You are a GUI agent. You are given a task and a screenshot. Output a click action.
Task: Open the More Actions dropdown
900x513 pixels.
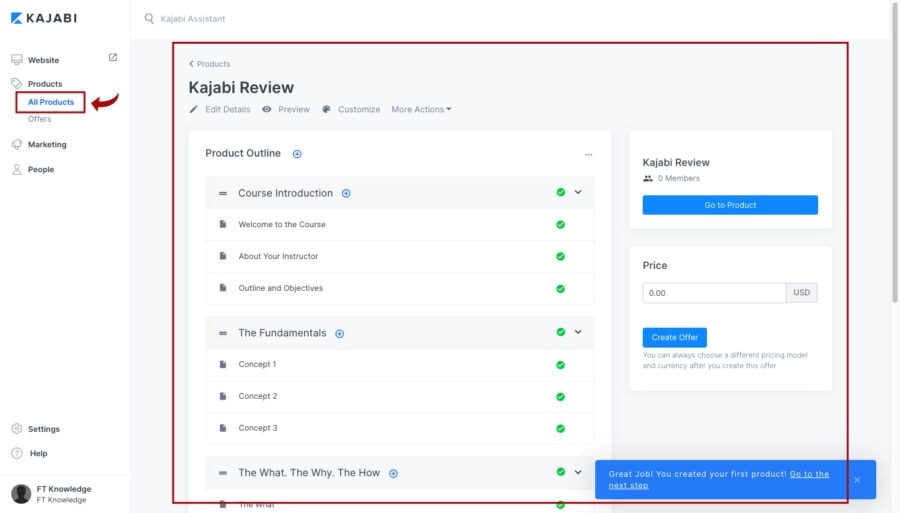[421, 109]
